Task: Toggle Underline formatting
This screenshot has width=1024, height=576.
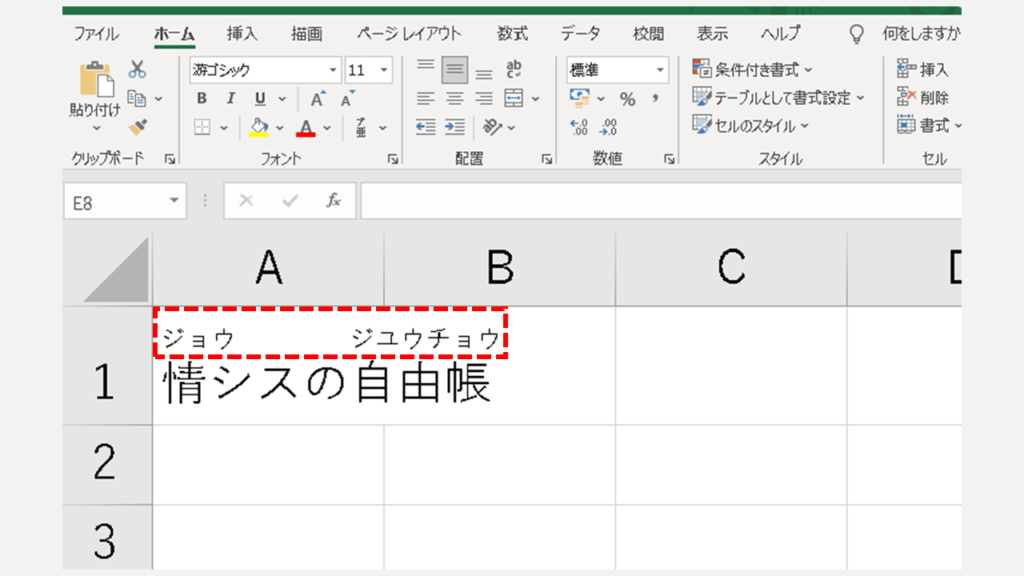Action: (260, 99)
